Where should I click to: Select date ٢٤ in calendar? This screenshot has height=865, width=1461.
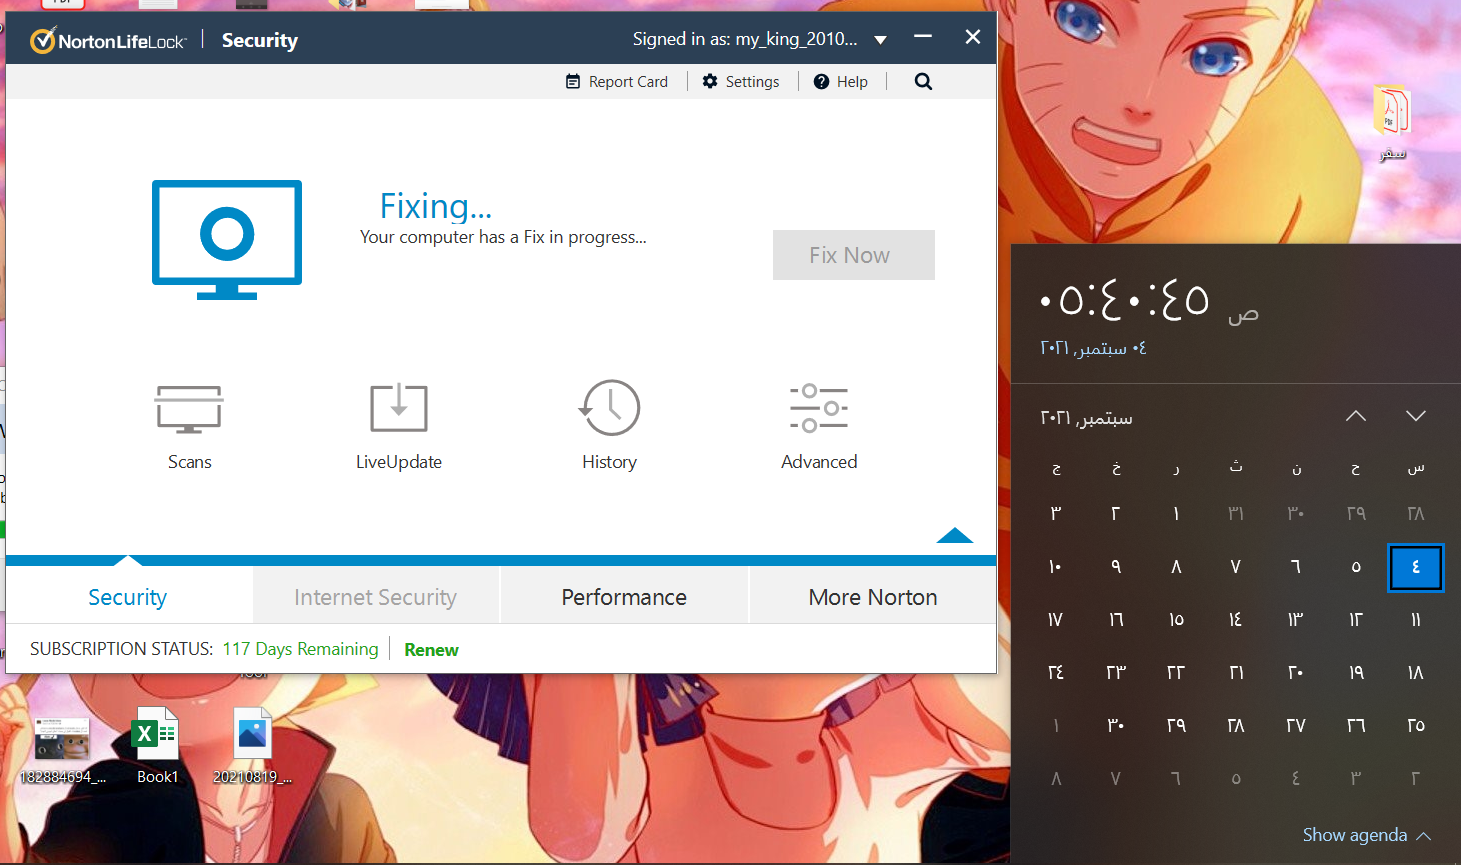(1056, 673)
